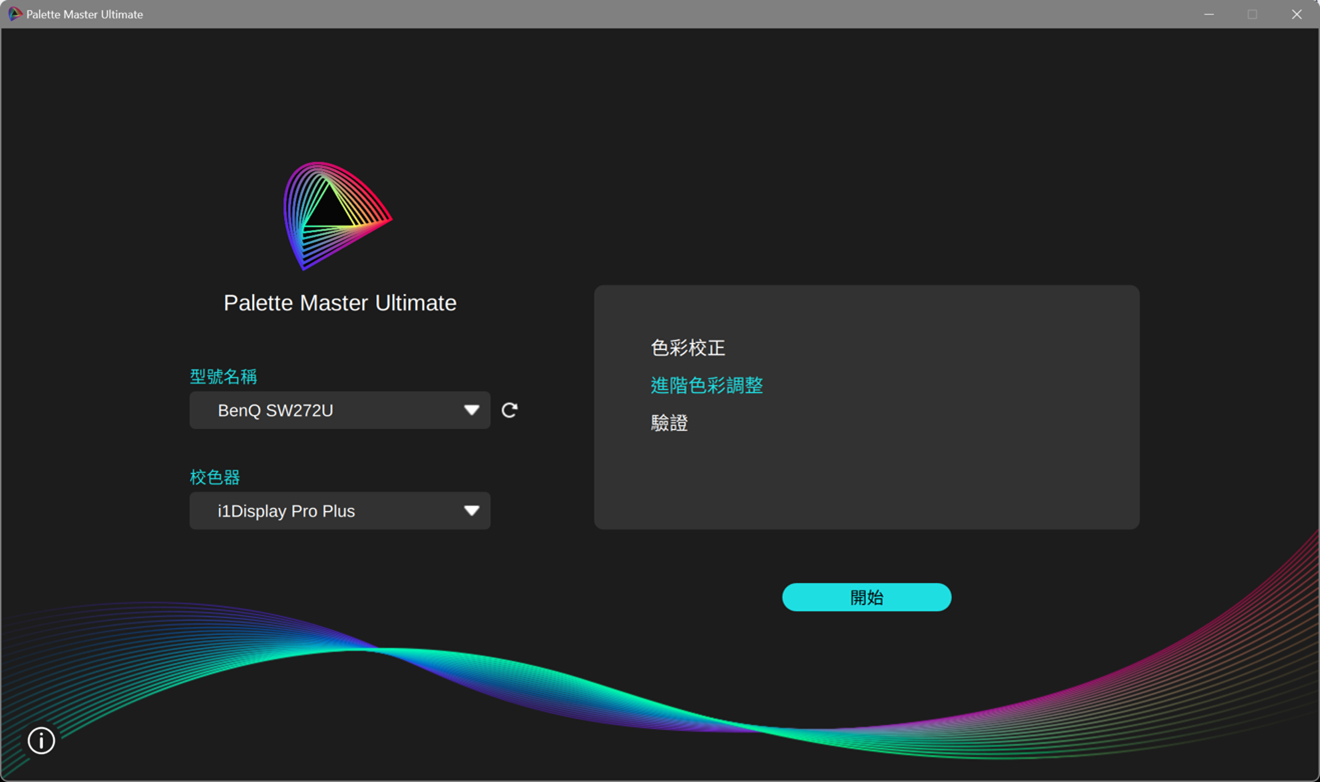
Task: Click the 型號名稱 label
Action: tap(223, 376)
